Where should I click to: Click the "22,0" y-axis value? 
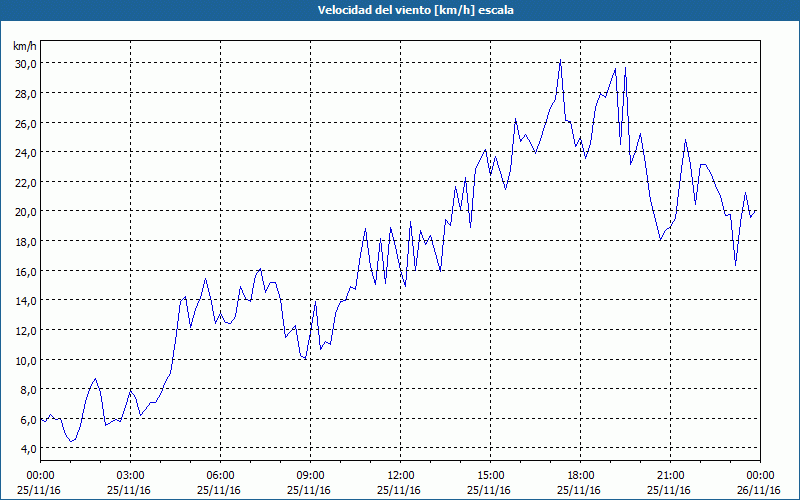tap(25, 182)
